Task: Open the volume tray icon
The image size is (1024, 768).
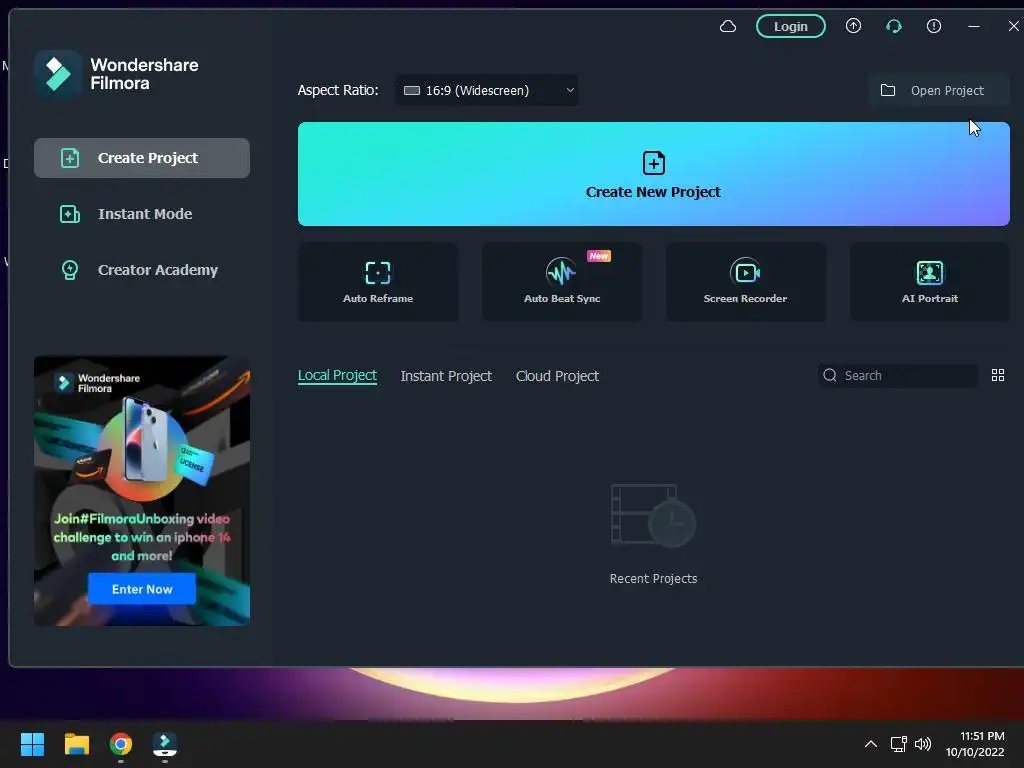Action: click(923, 744)
